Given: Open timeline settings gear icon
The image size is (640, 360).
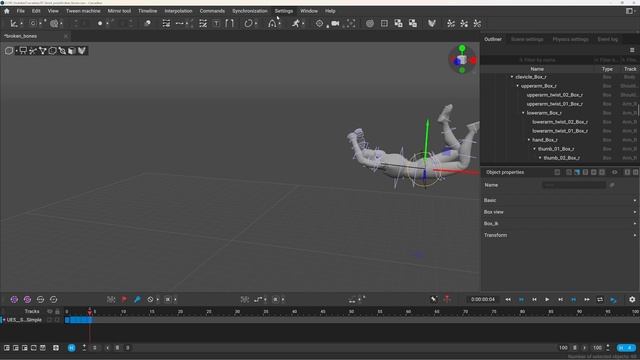Looking at the screenshot, I should [x=632, y=300].
